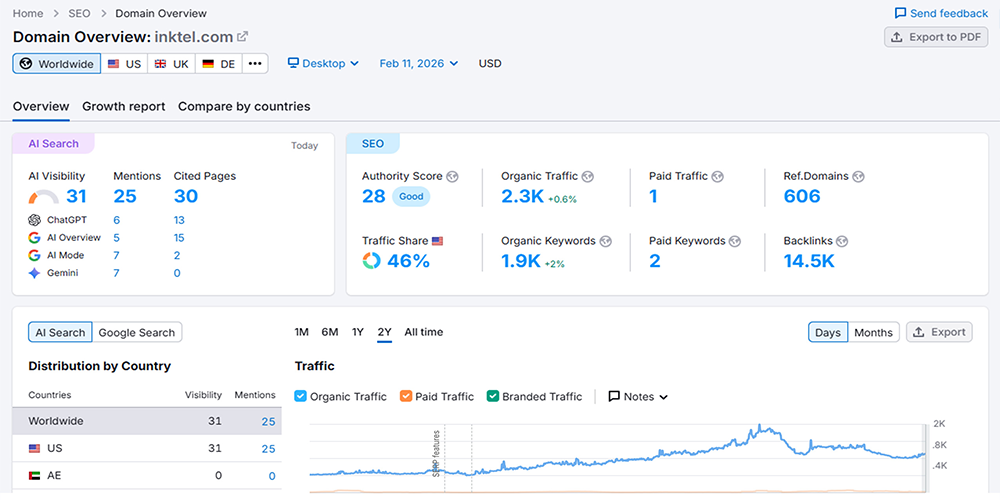Disable the Branded Traffic checkbox
Image resolution: width=1000 pixels, height=500 pixels.
[493, 397]
